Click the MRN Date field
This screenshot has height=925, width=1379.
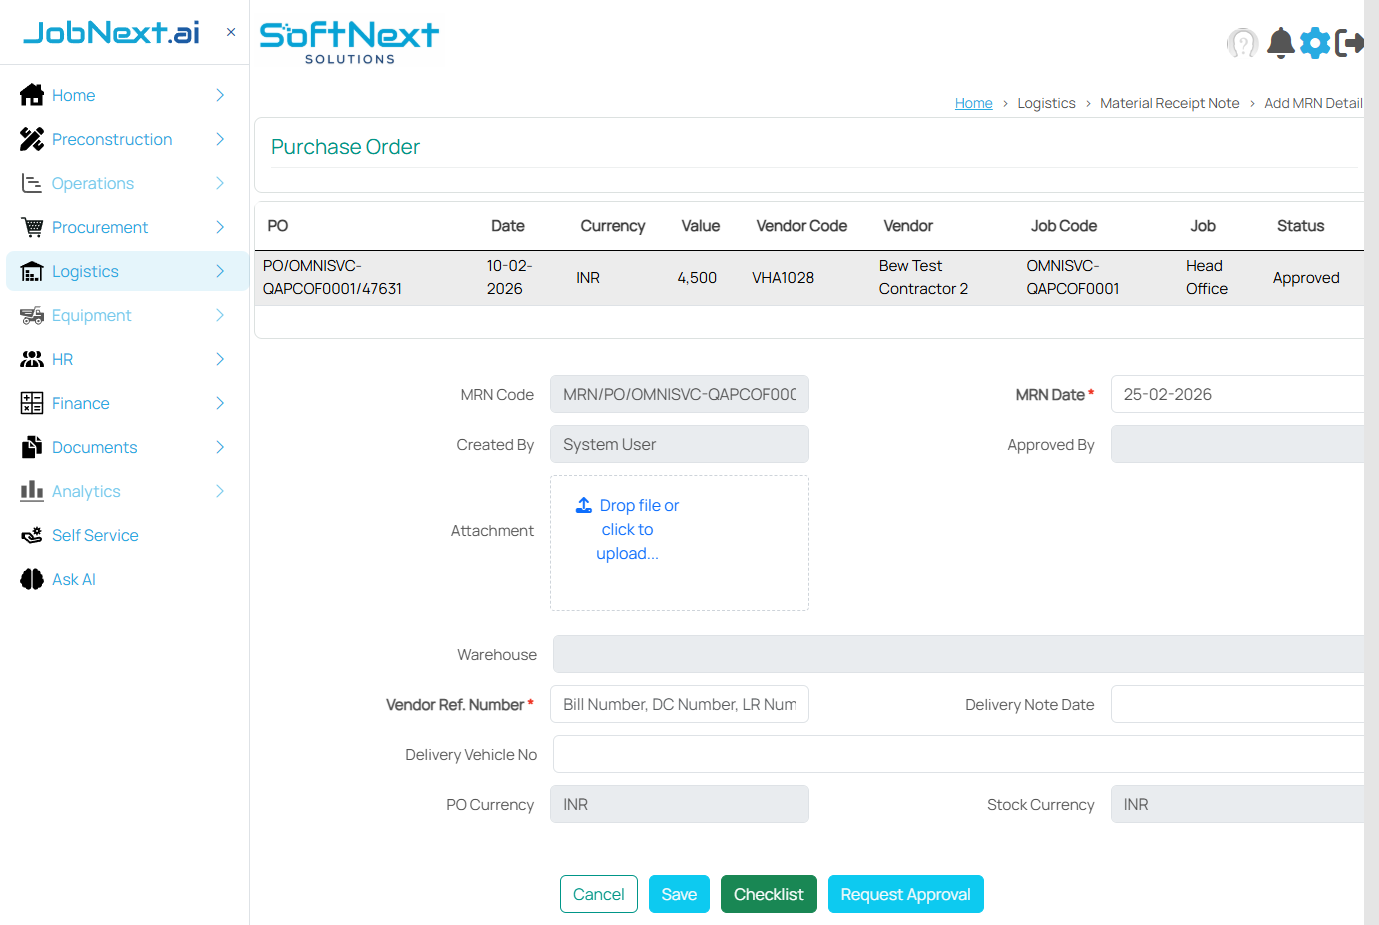coord(1237,394)
